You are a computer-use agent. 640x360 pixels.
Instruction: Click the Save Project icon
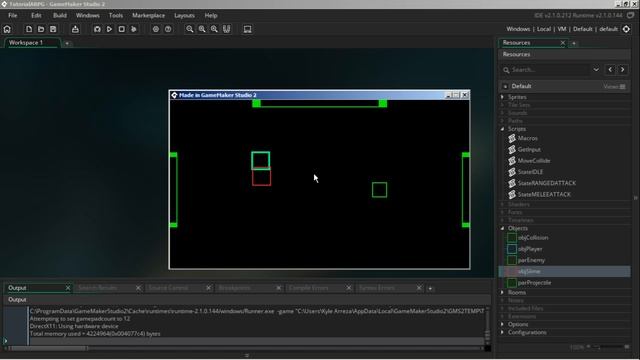53,29
